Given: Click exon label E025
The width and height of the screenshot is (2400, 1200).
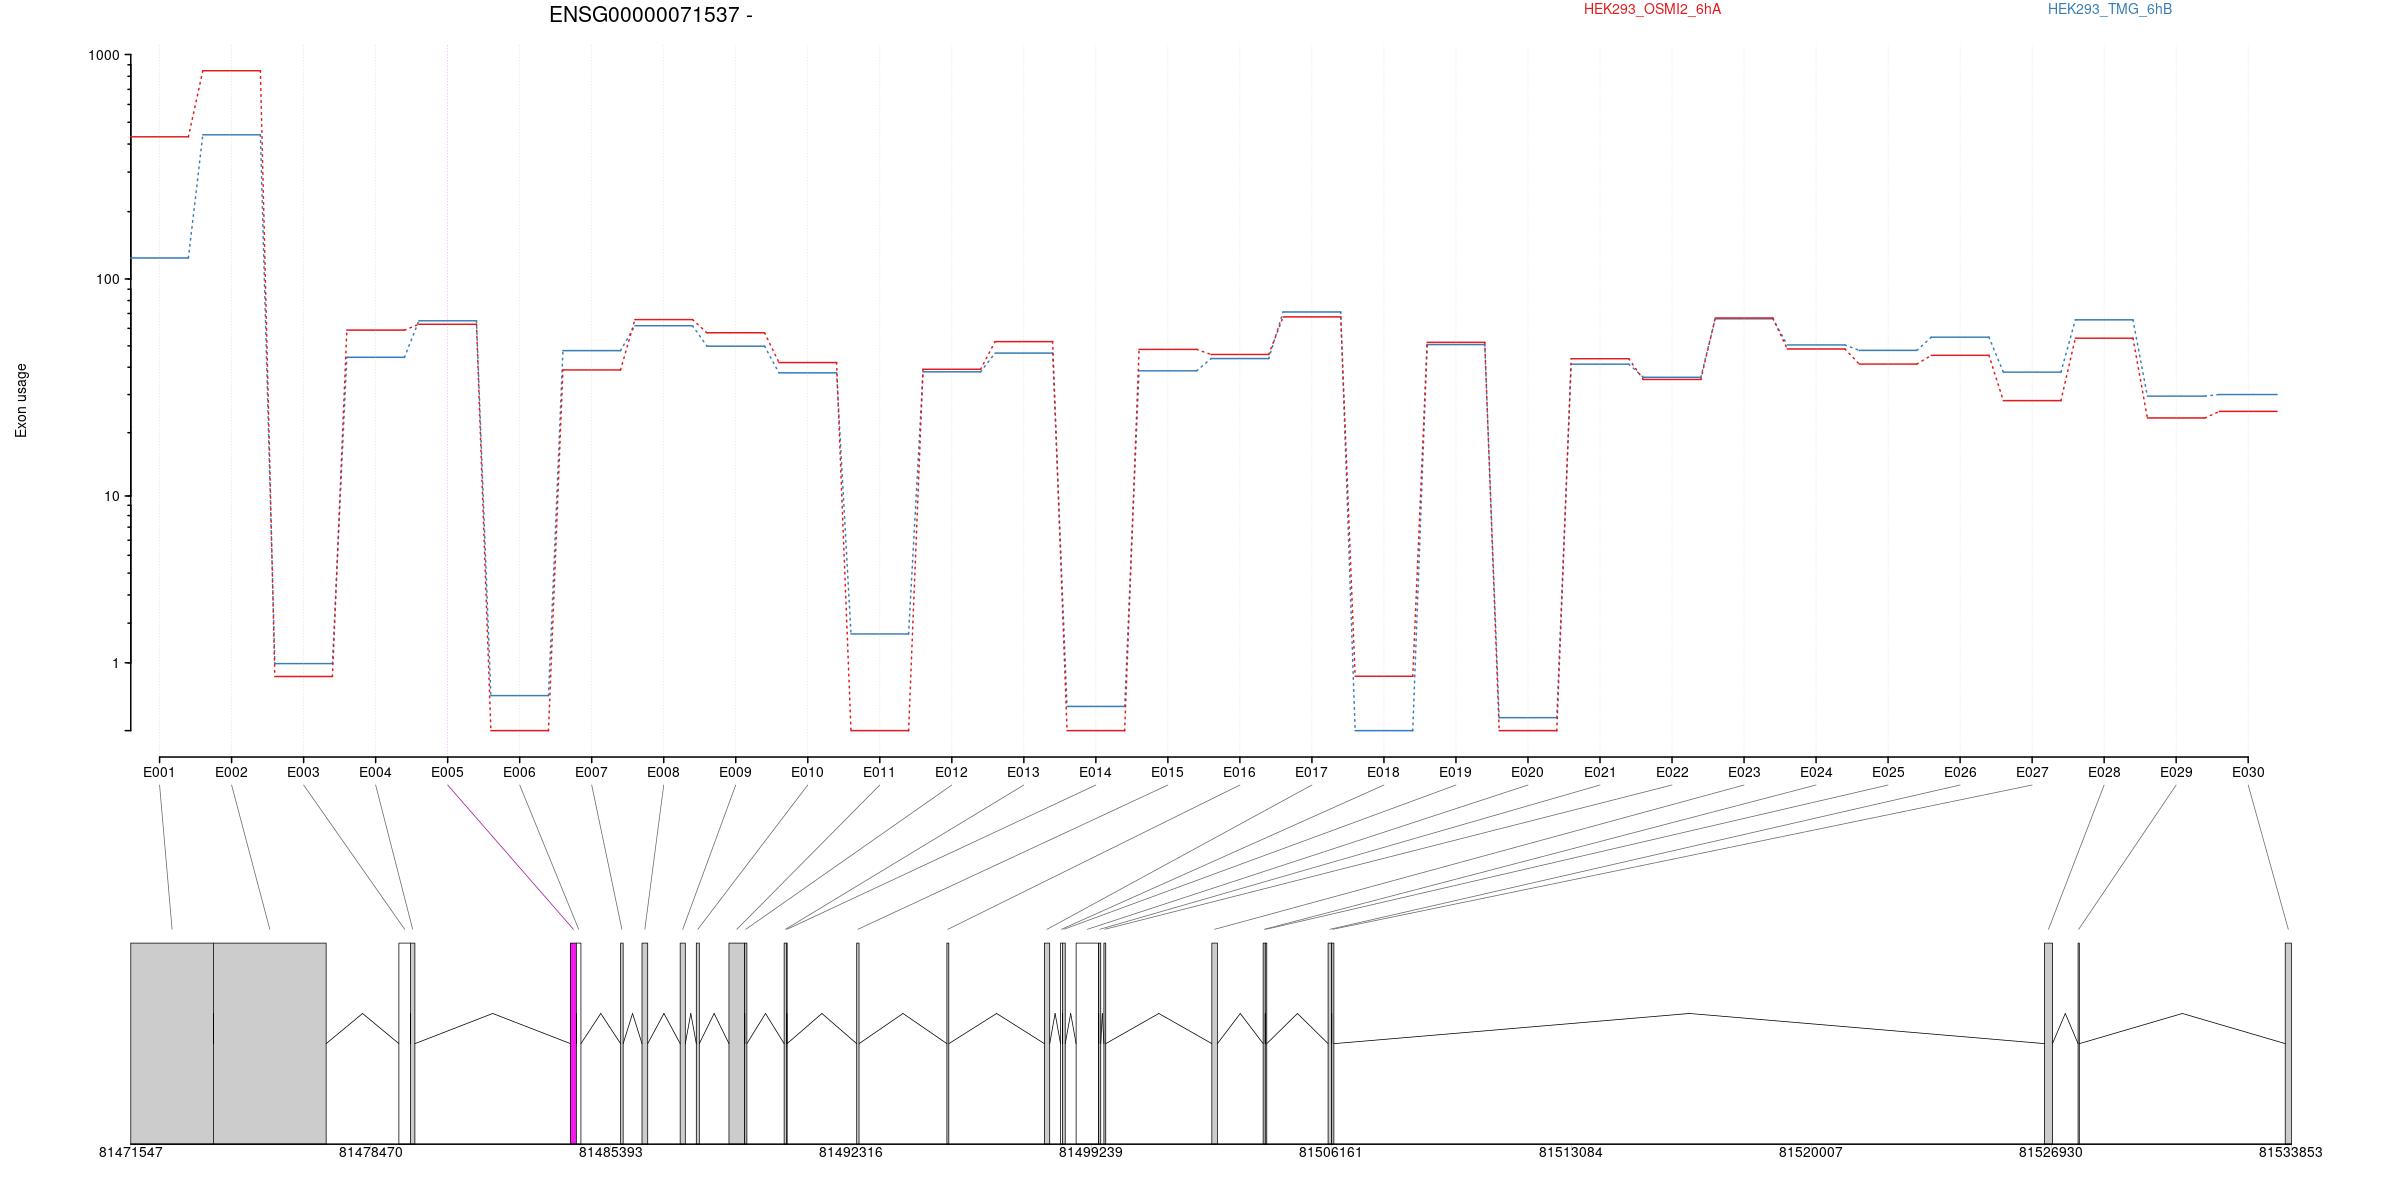Looking at the screenshot, I should coord(1888,772).
